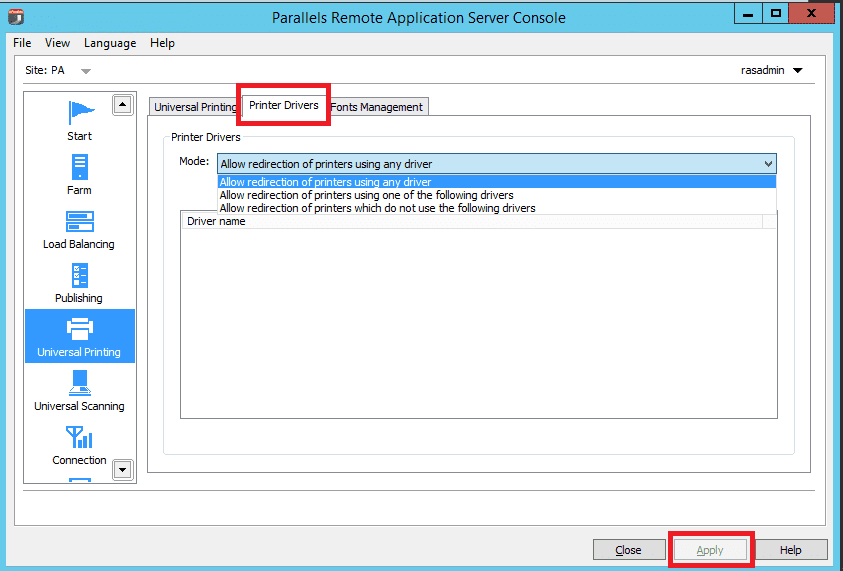Click the Driver name column header

[472, 221]
